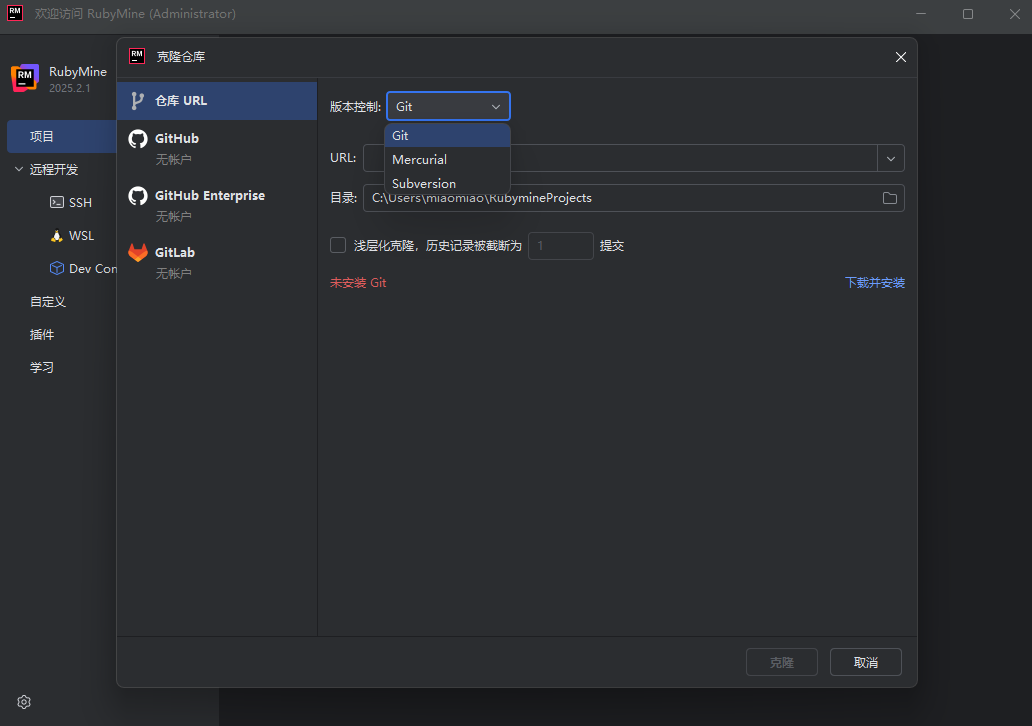Click the 下载并安装 link
The height and width of the screenshot is (726, 1032).
(x=874, y=283)
